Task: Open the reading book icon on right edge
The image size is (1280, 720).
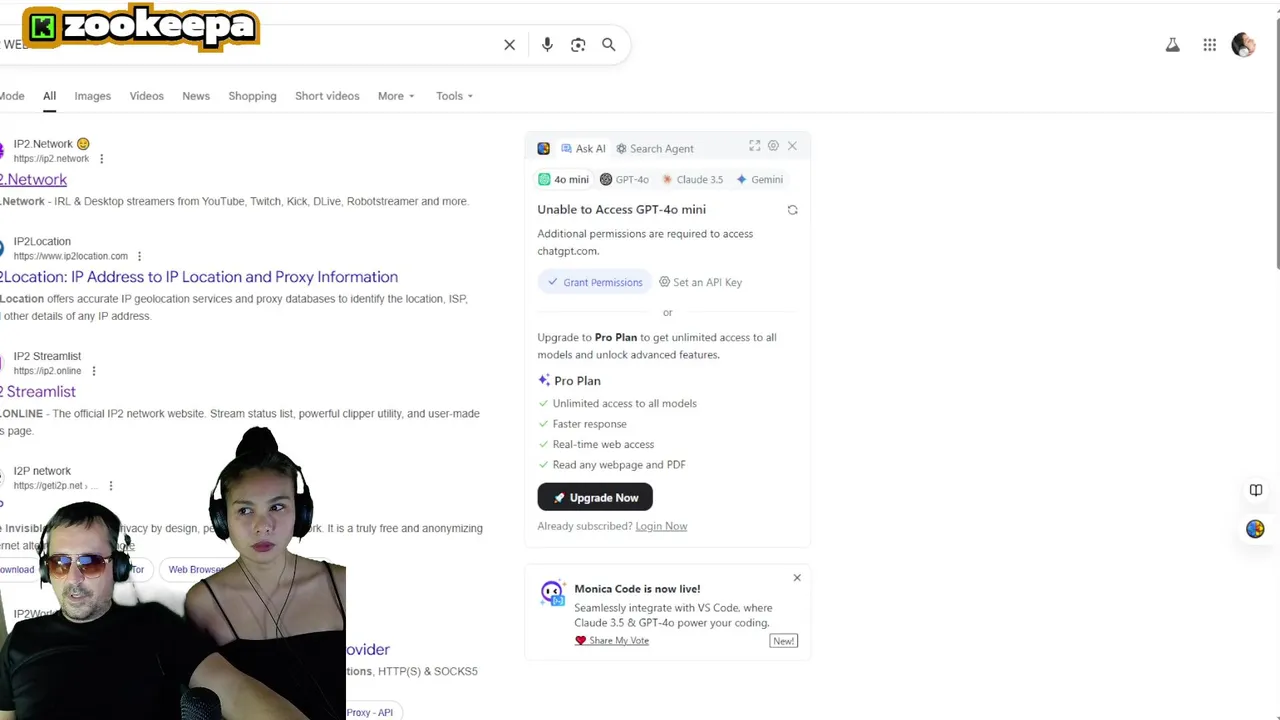Action: click(1256, 490)
